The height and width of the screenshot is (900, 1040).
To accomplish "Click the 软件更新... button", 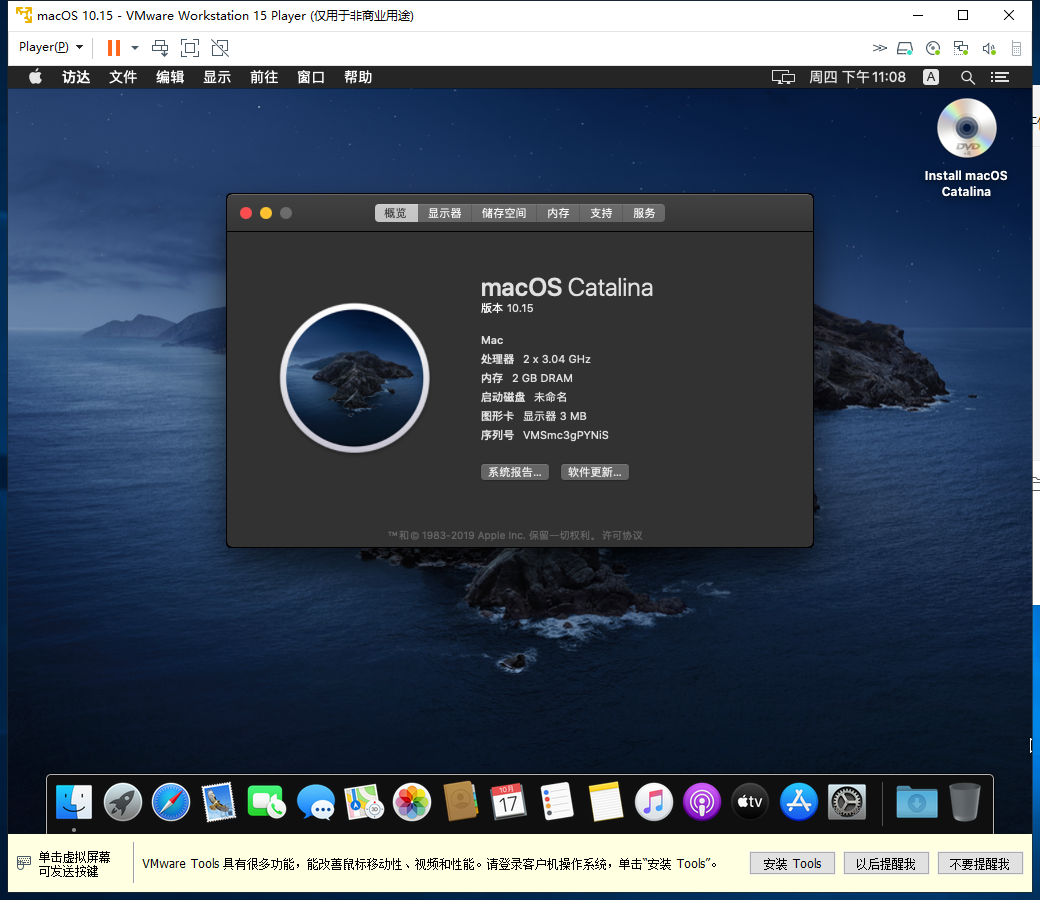I will tap(595, 472).
